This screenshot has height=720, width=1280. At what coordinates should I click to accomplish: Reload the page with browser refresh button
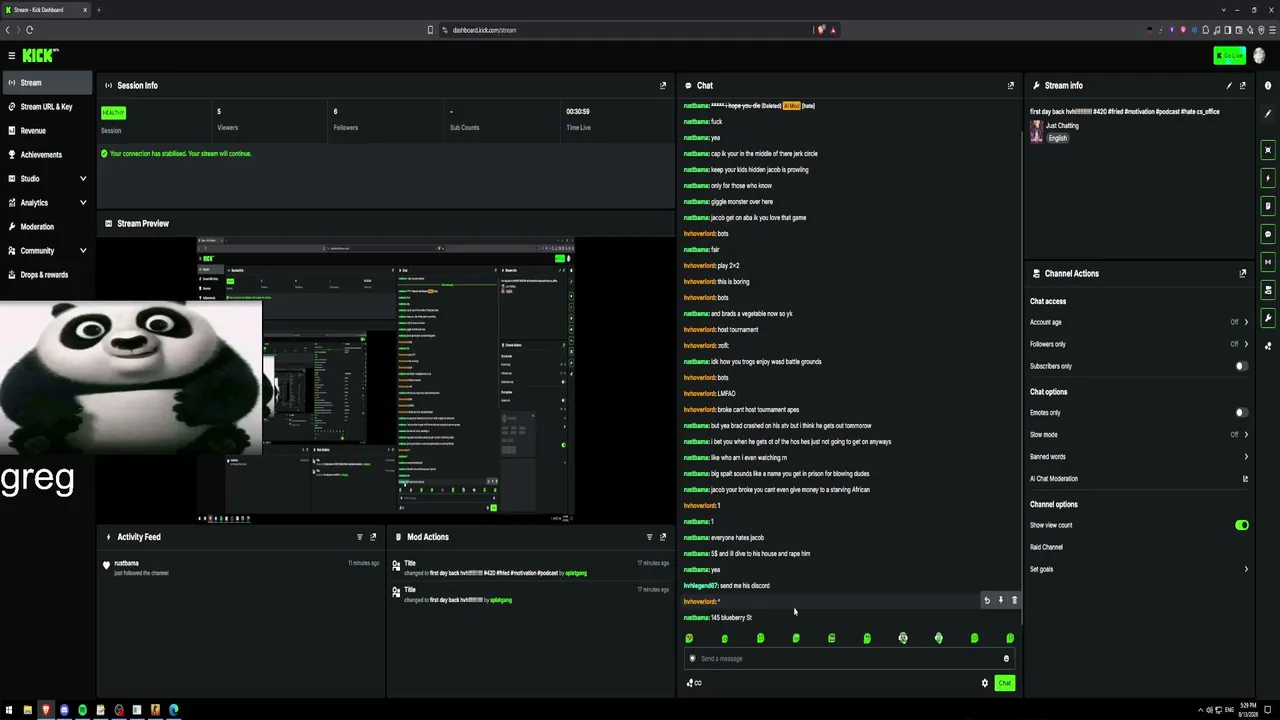click(x=30, y=30)
